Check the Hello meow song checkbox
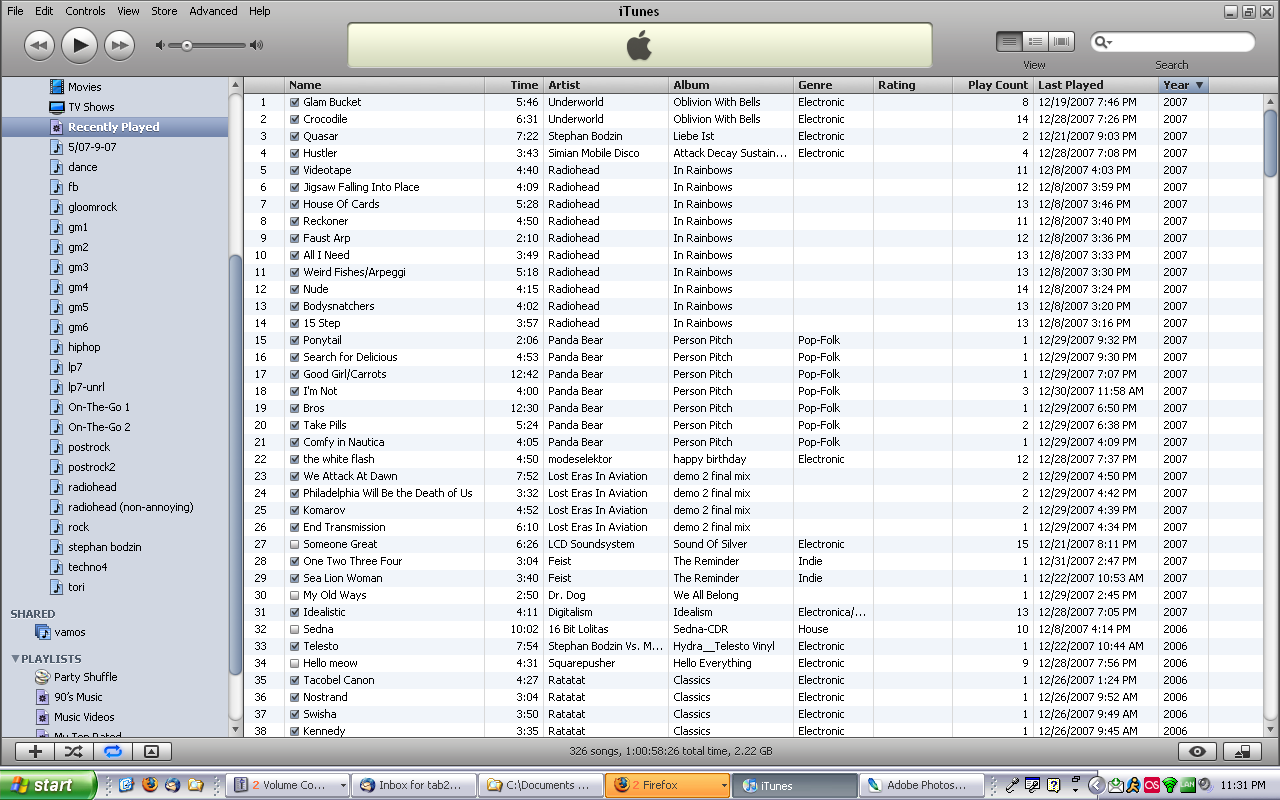1280x800 pixels. tap(295, 663)
